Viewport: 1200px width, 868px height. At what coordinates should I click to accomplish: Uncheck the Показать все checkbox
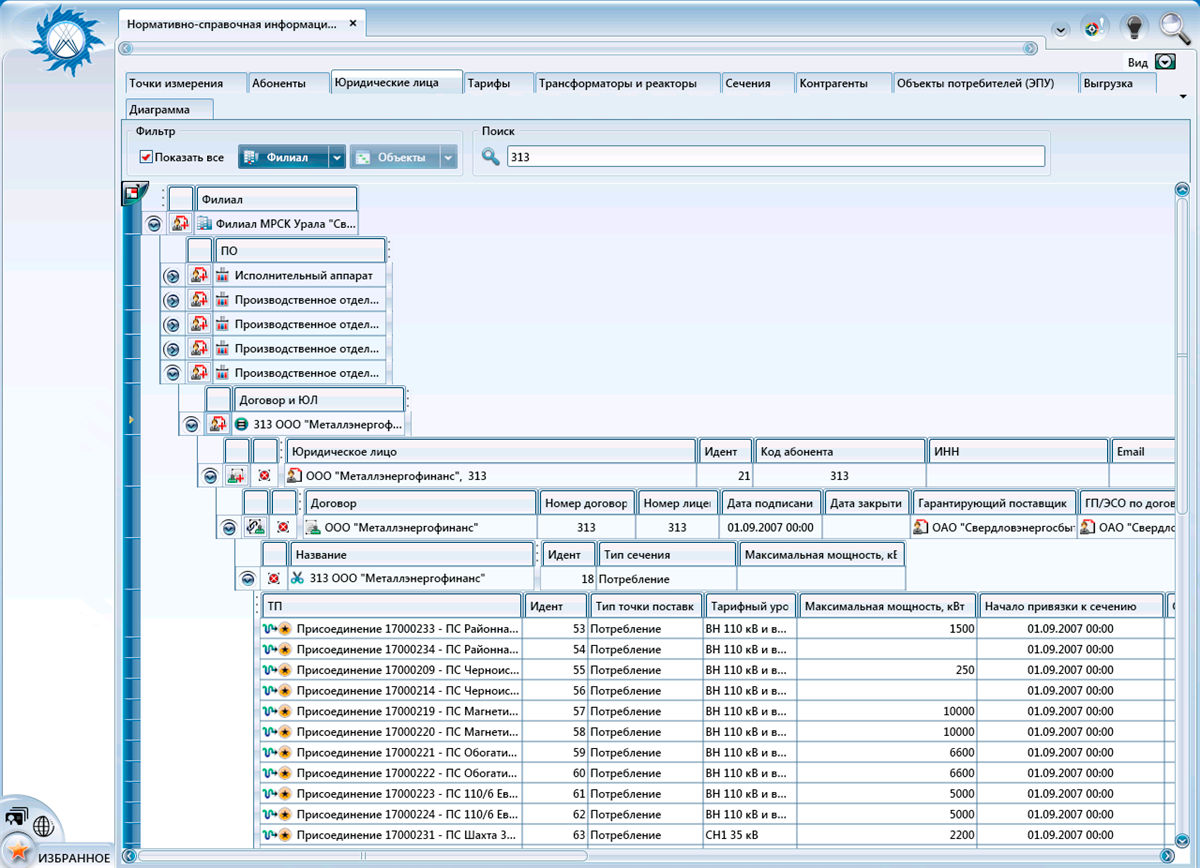[146, 157]
